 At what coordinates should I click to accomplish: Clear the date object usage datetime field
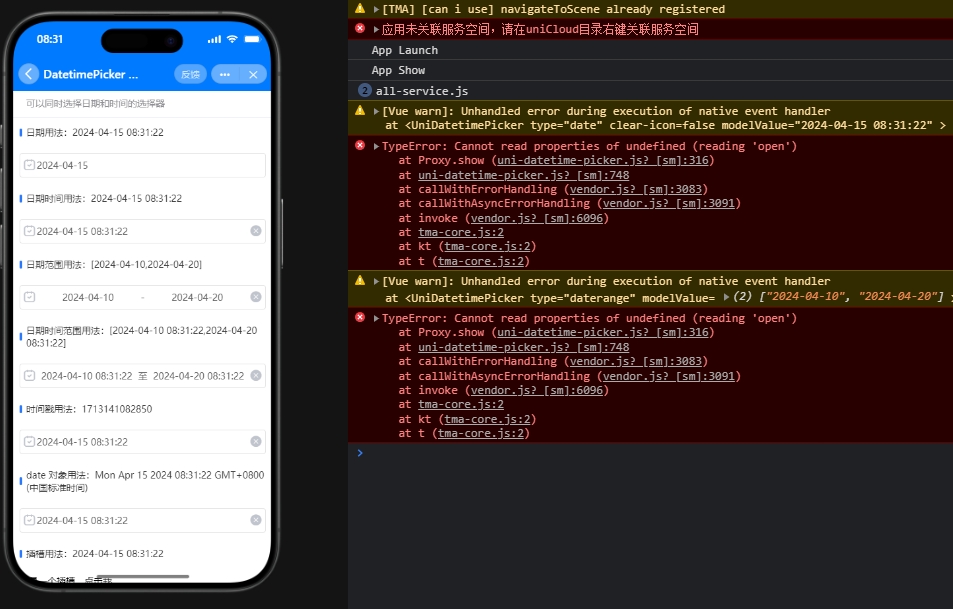pyautogui.click(x=256, y=520)
